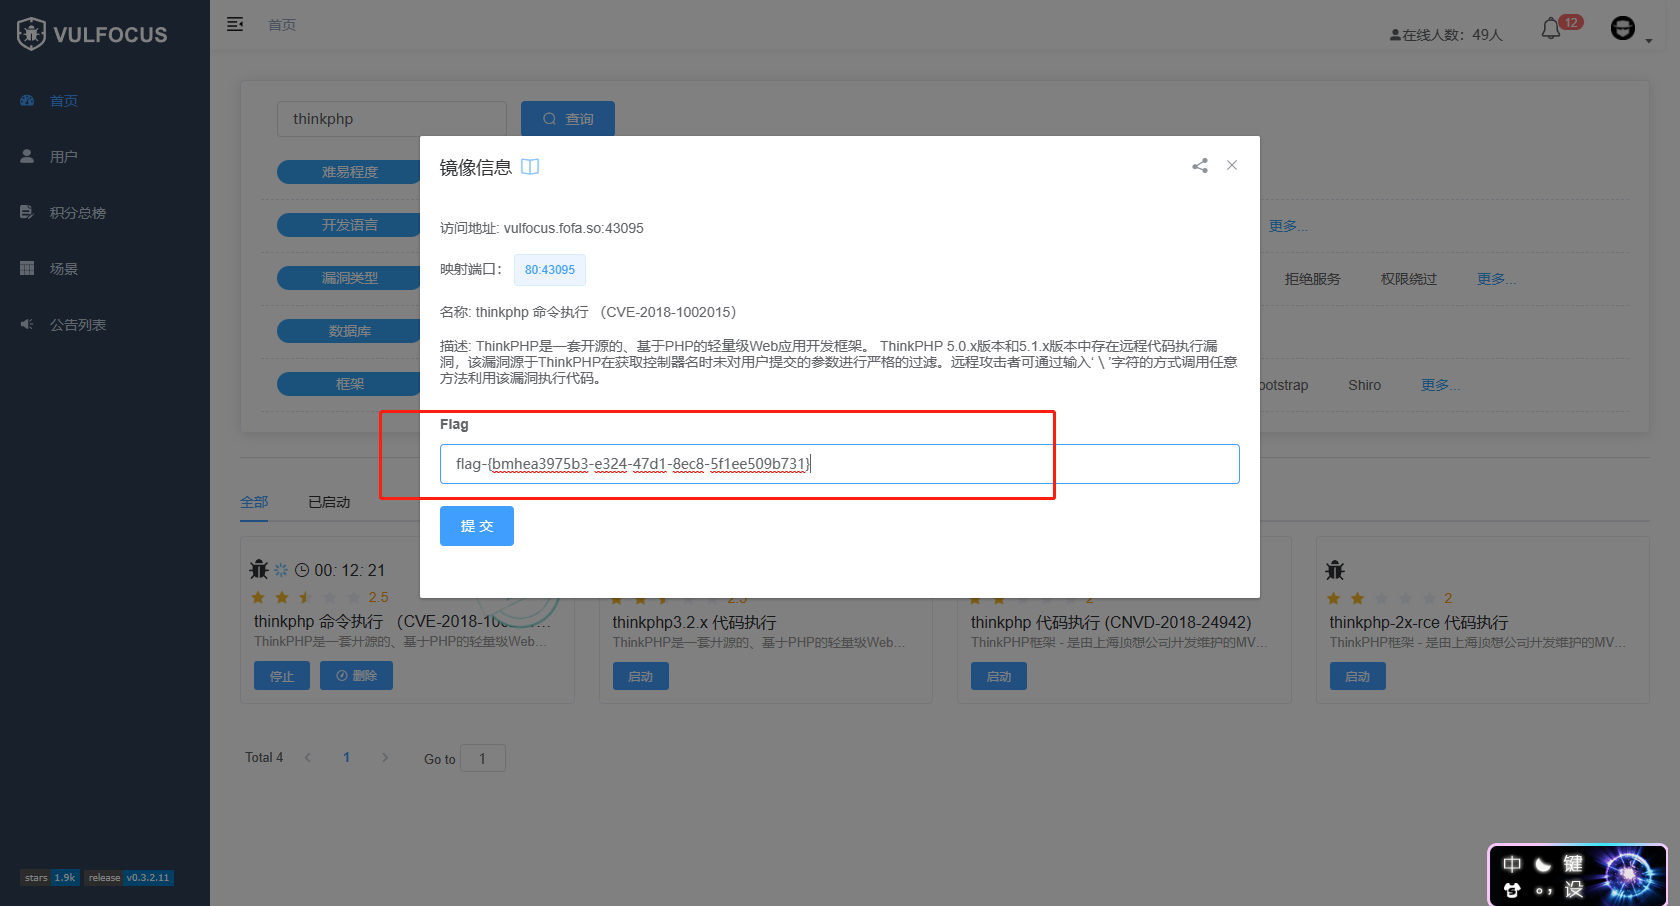Collapse the sidebar using the hamburger icon

tap(235, 23)
